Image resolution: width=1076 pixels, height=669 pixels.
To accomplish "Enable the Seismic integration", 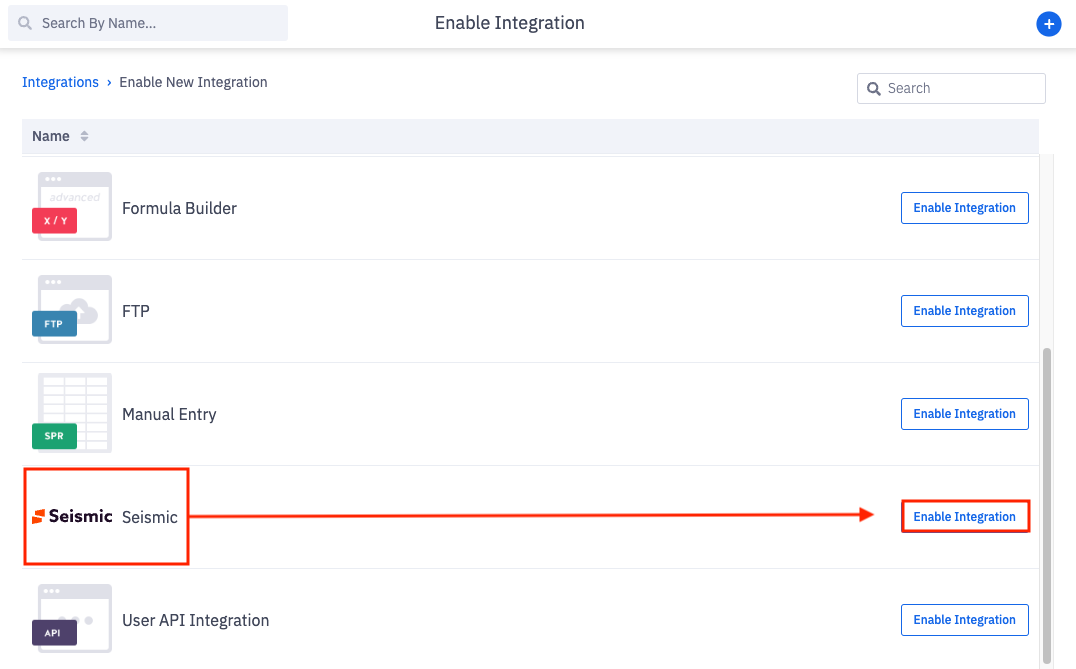I will 964,516.
